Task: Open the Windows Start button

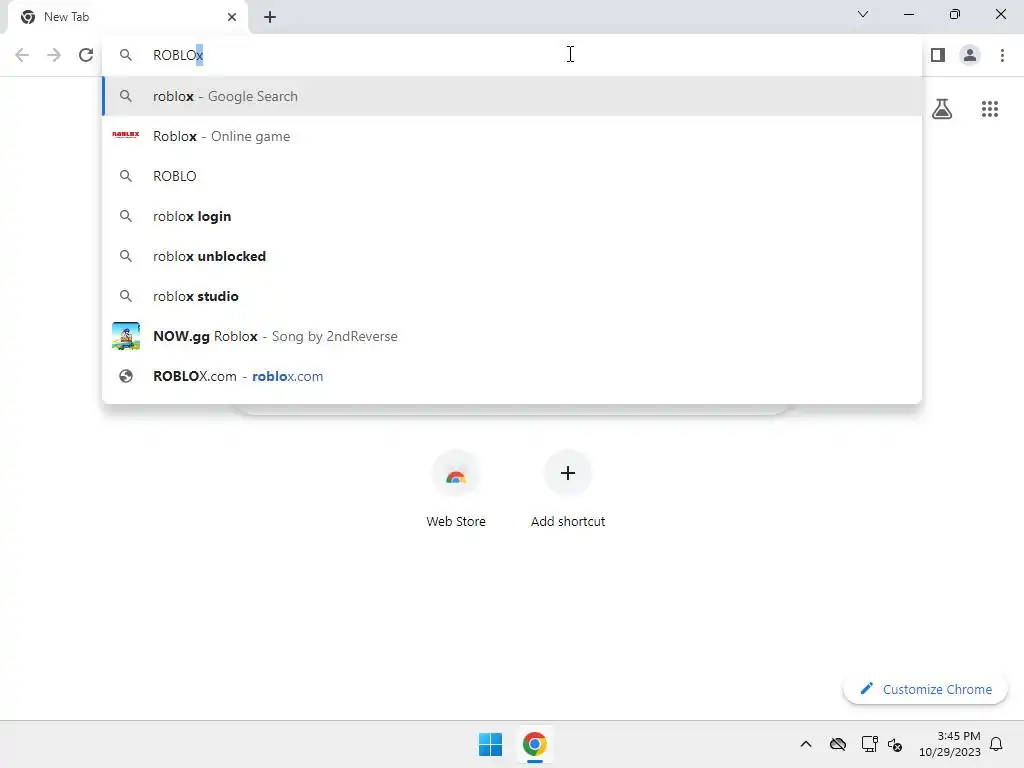Action: 490,744
